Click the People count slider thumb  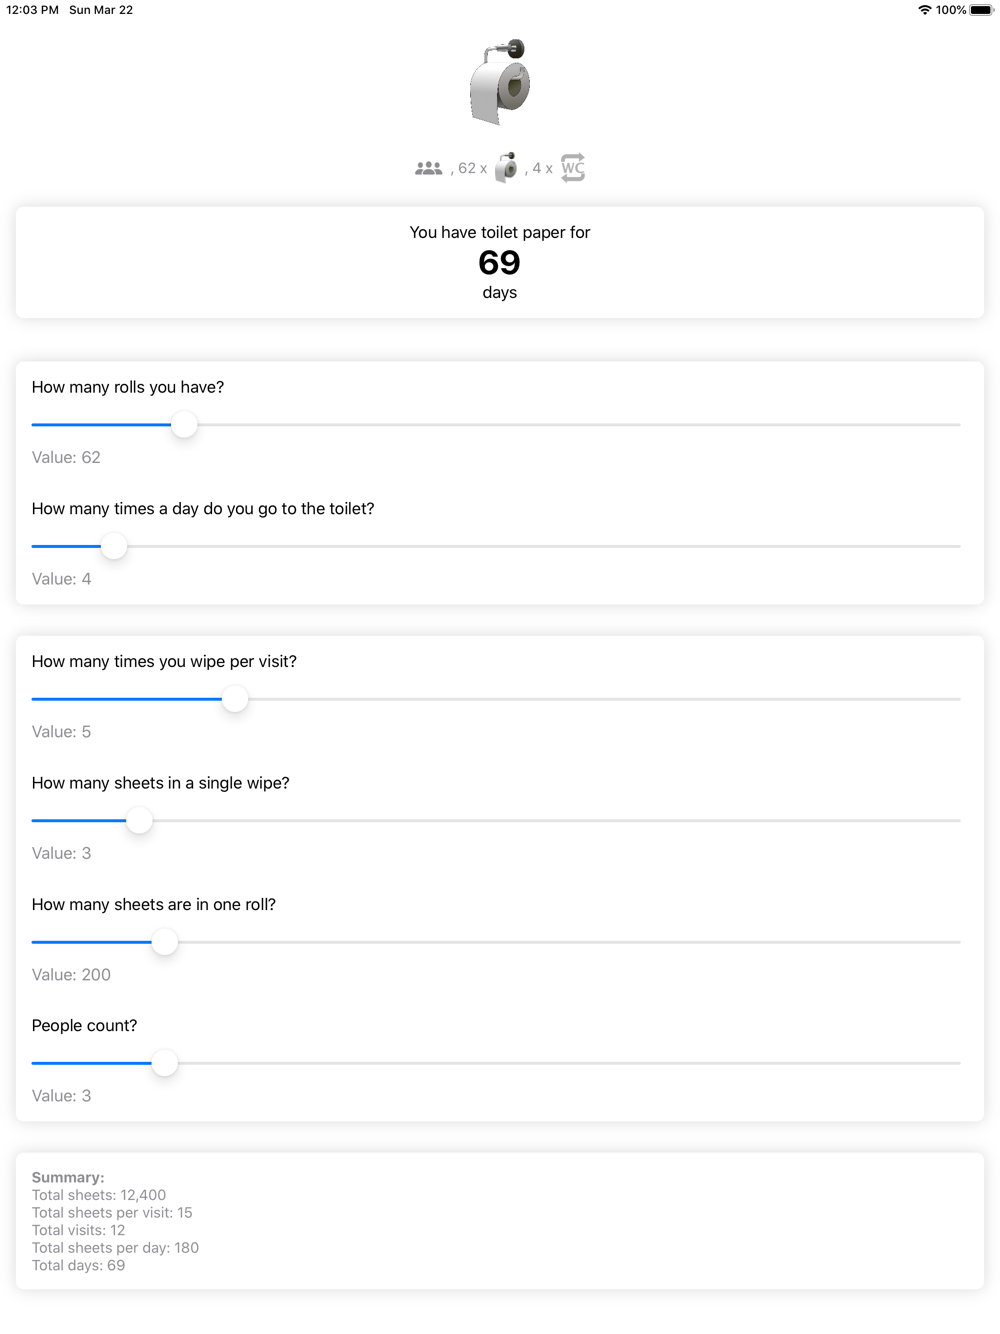click(x=165, y=1063)
